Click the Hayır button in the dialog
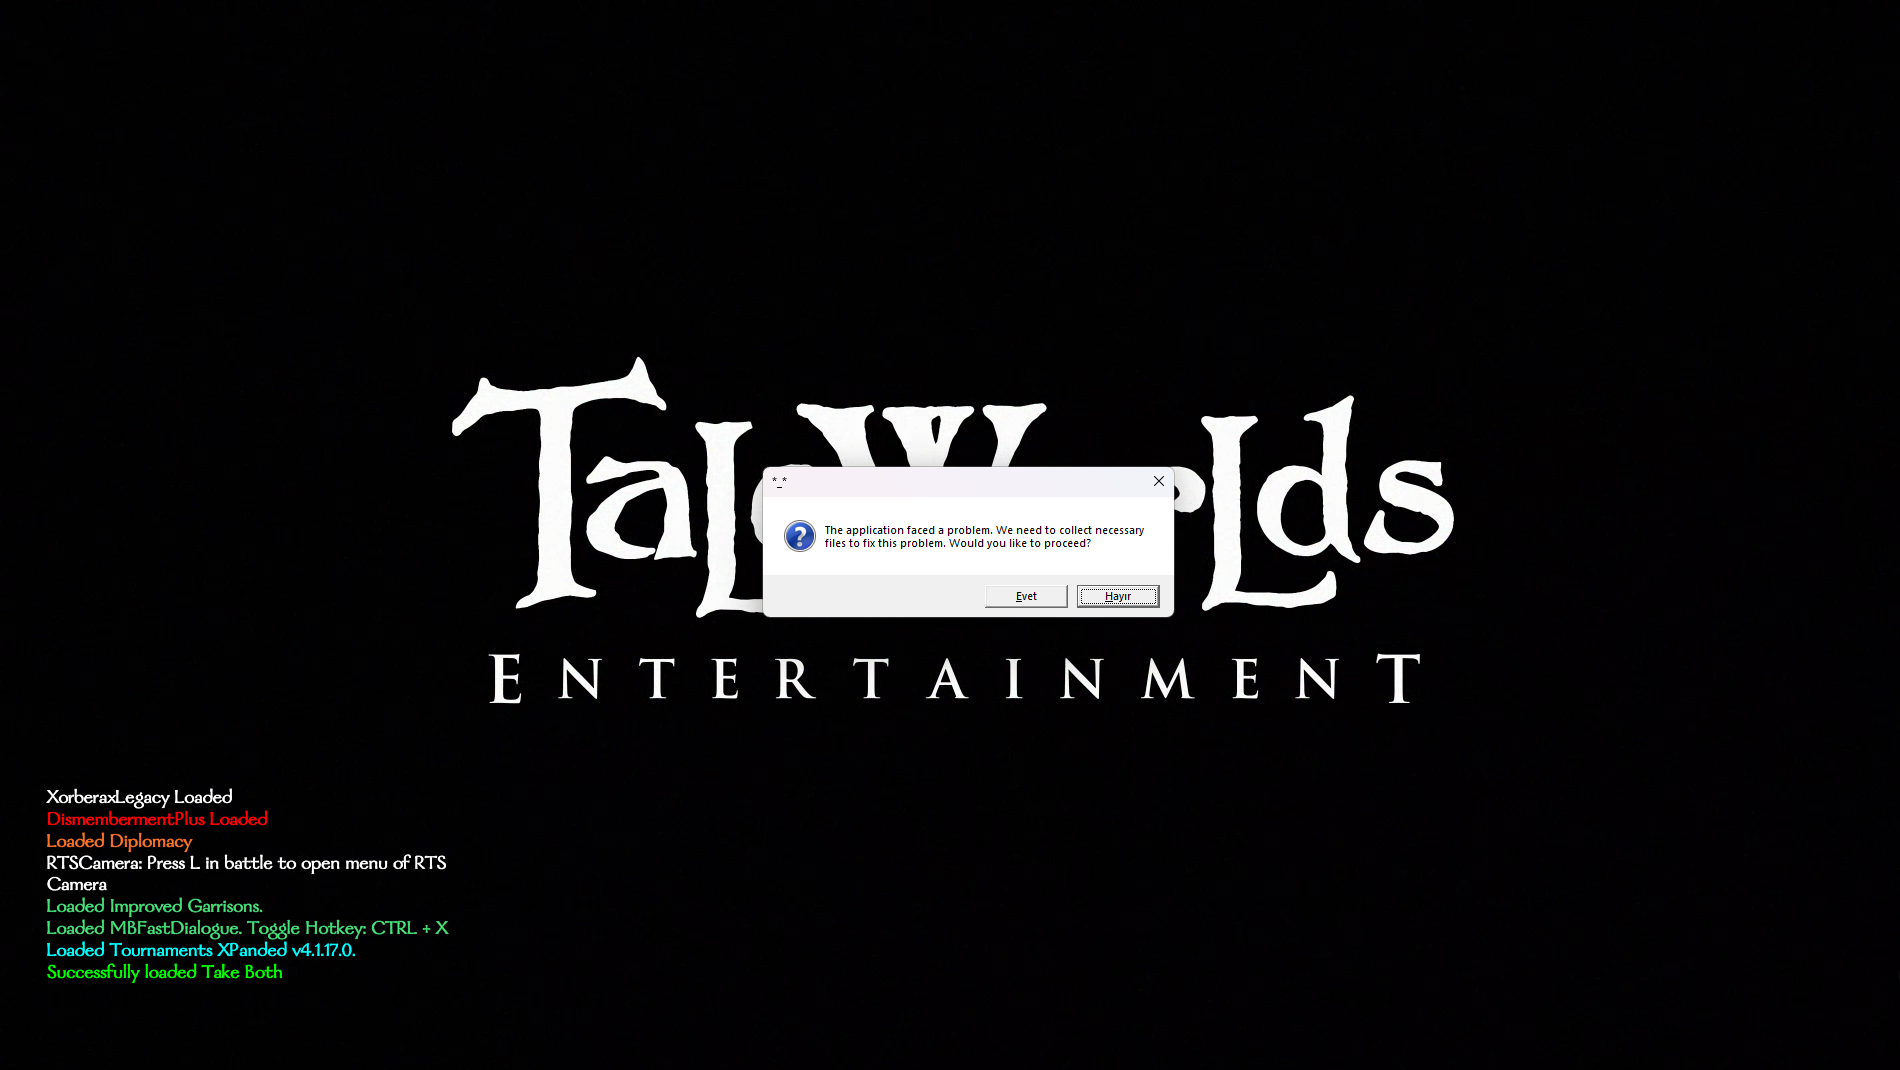 1118,596
